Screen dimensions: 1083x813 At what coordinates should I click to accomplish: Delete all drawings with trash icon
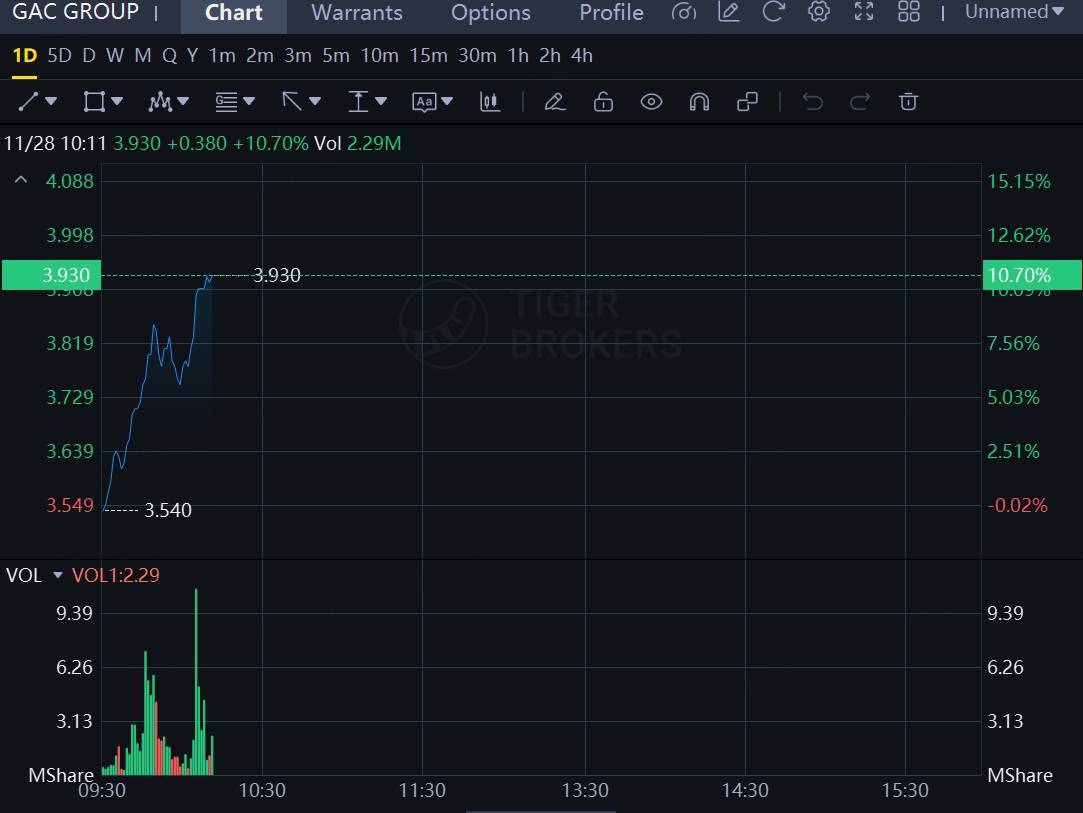[908, 101]
